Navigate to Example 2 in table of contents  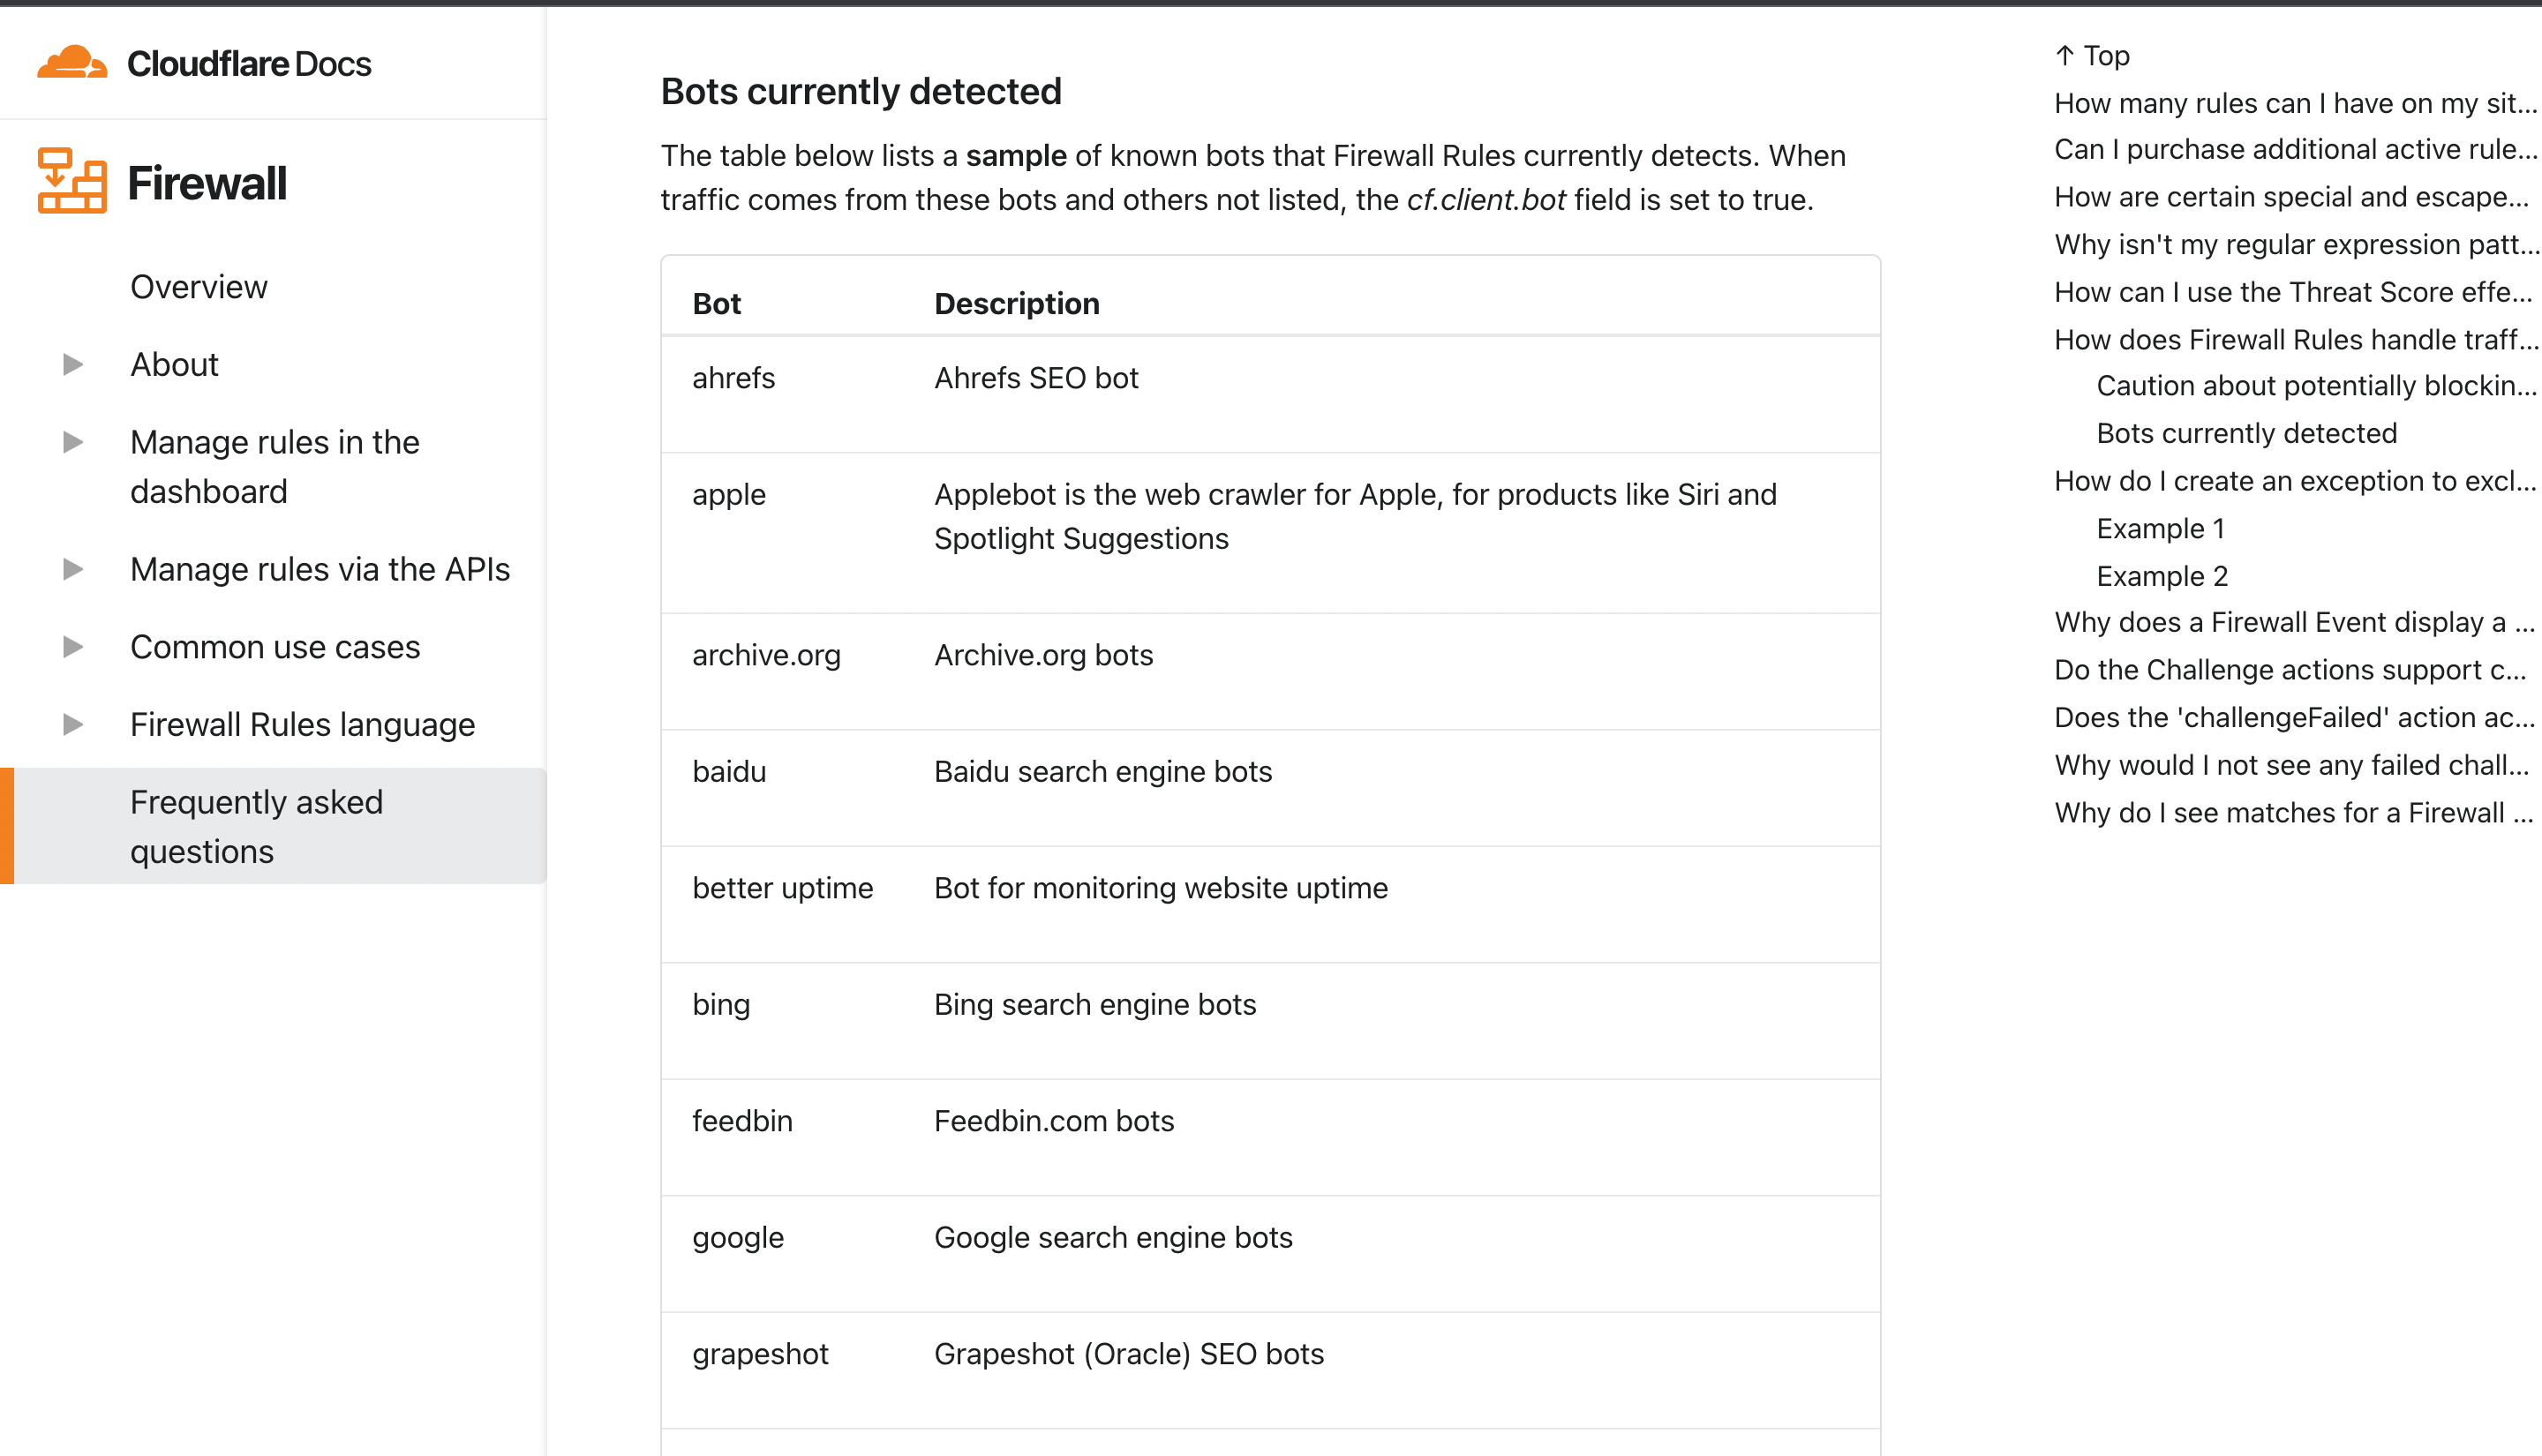pos(2161,575)
